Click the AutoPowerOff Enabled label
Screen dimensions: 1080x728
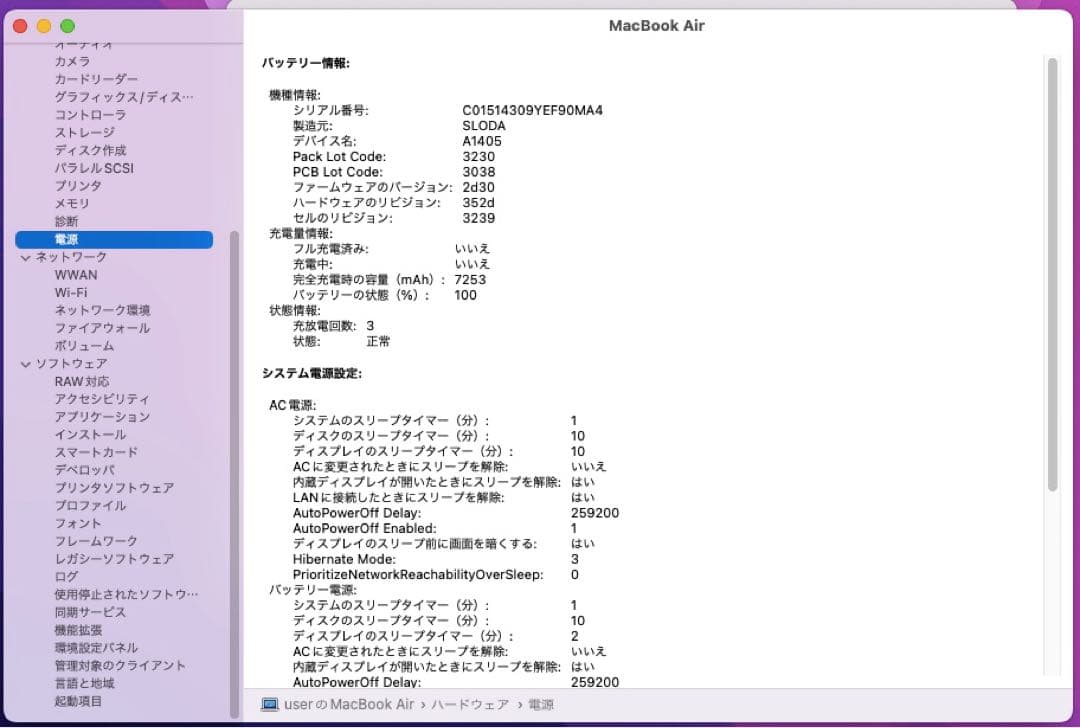point(364,528)
